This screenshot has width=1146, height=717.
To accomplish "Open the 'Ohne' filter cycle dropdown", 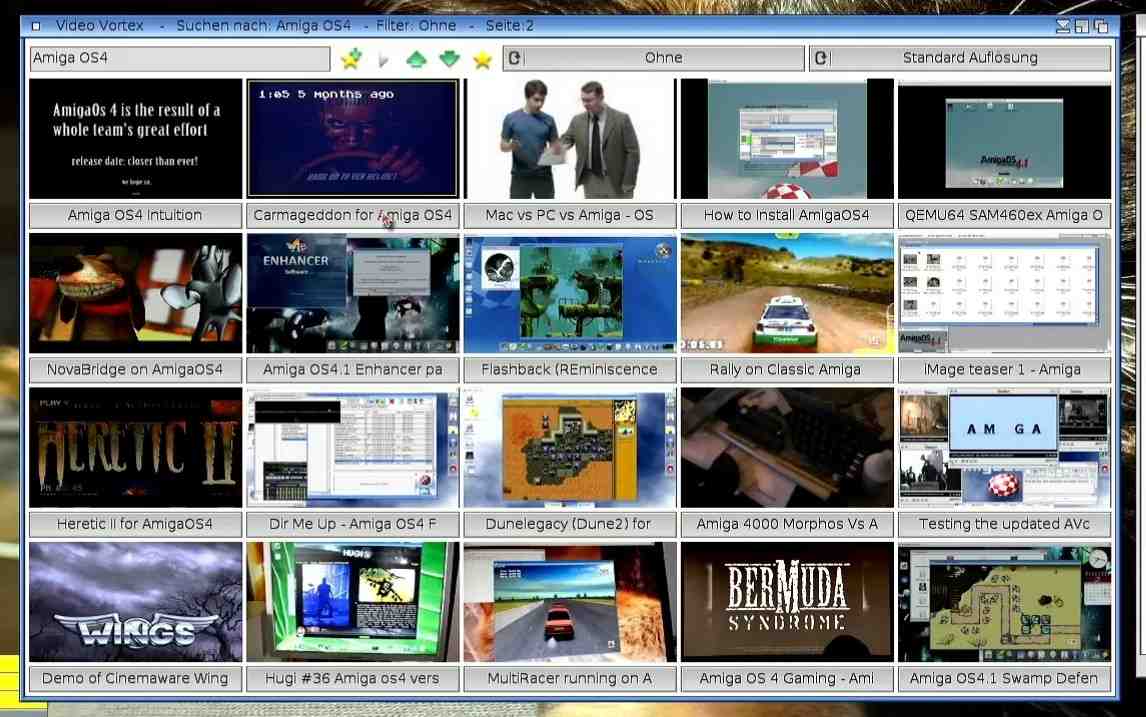I will coord(654,58).
